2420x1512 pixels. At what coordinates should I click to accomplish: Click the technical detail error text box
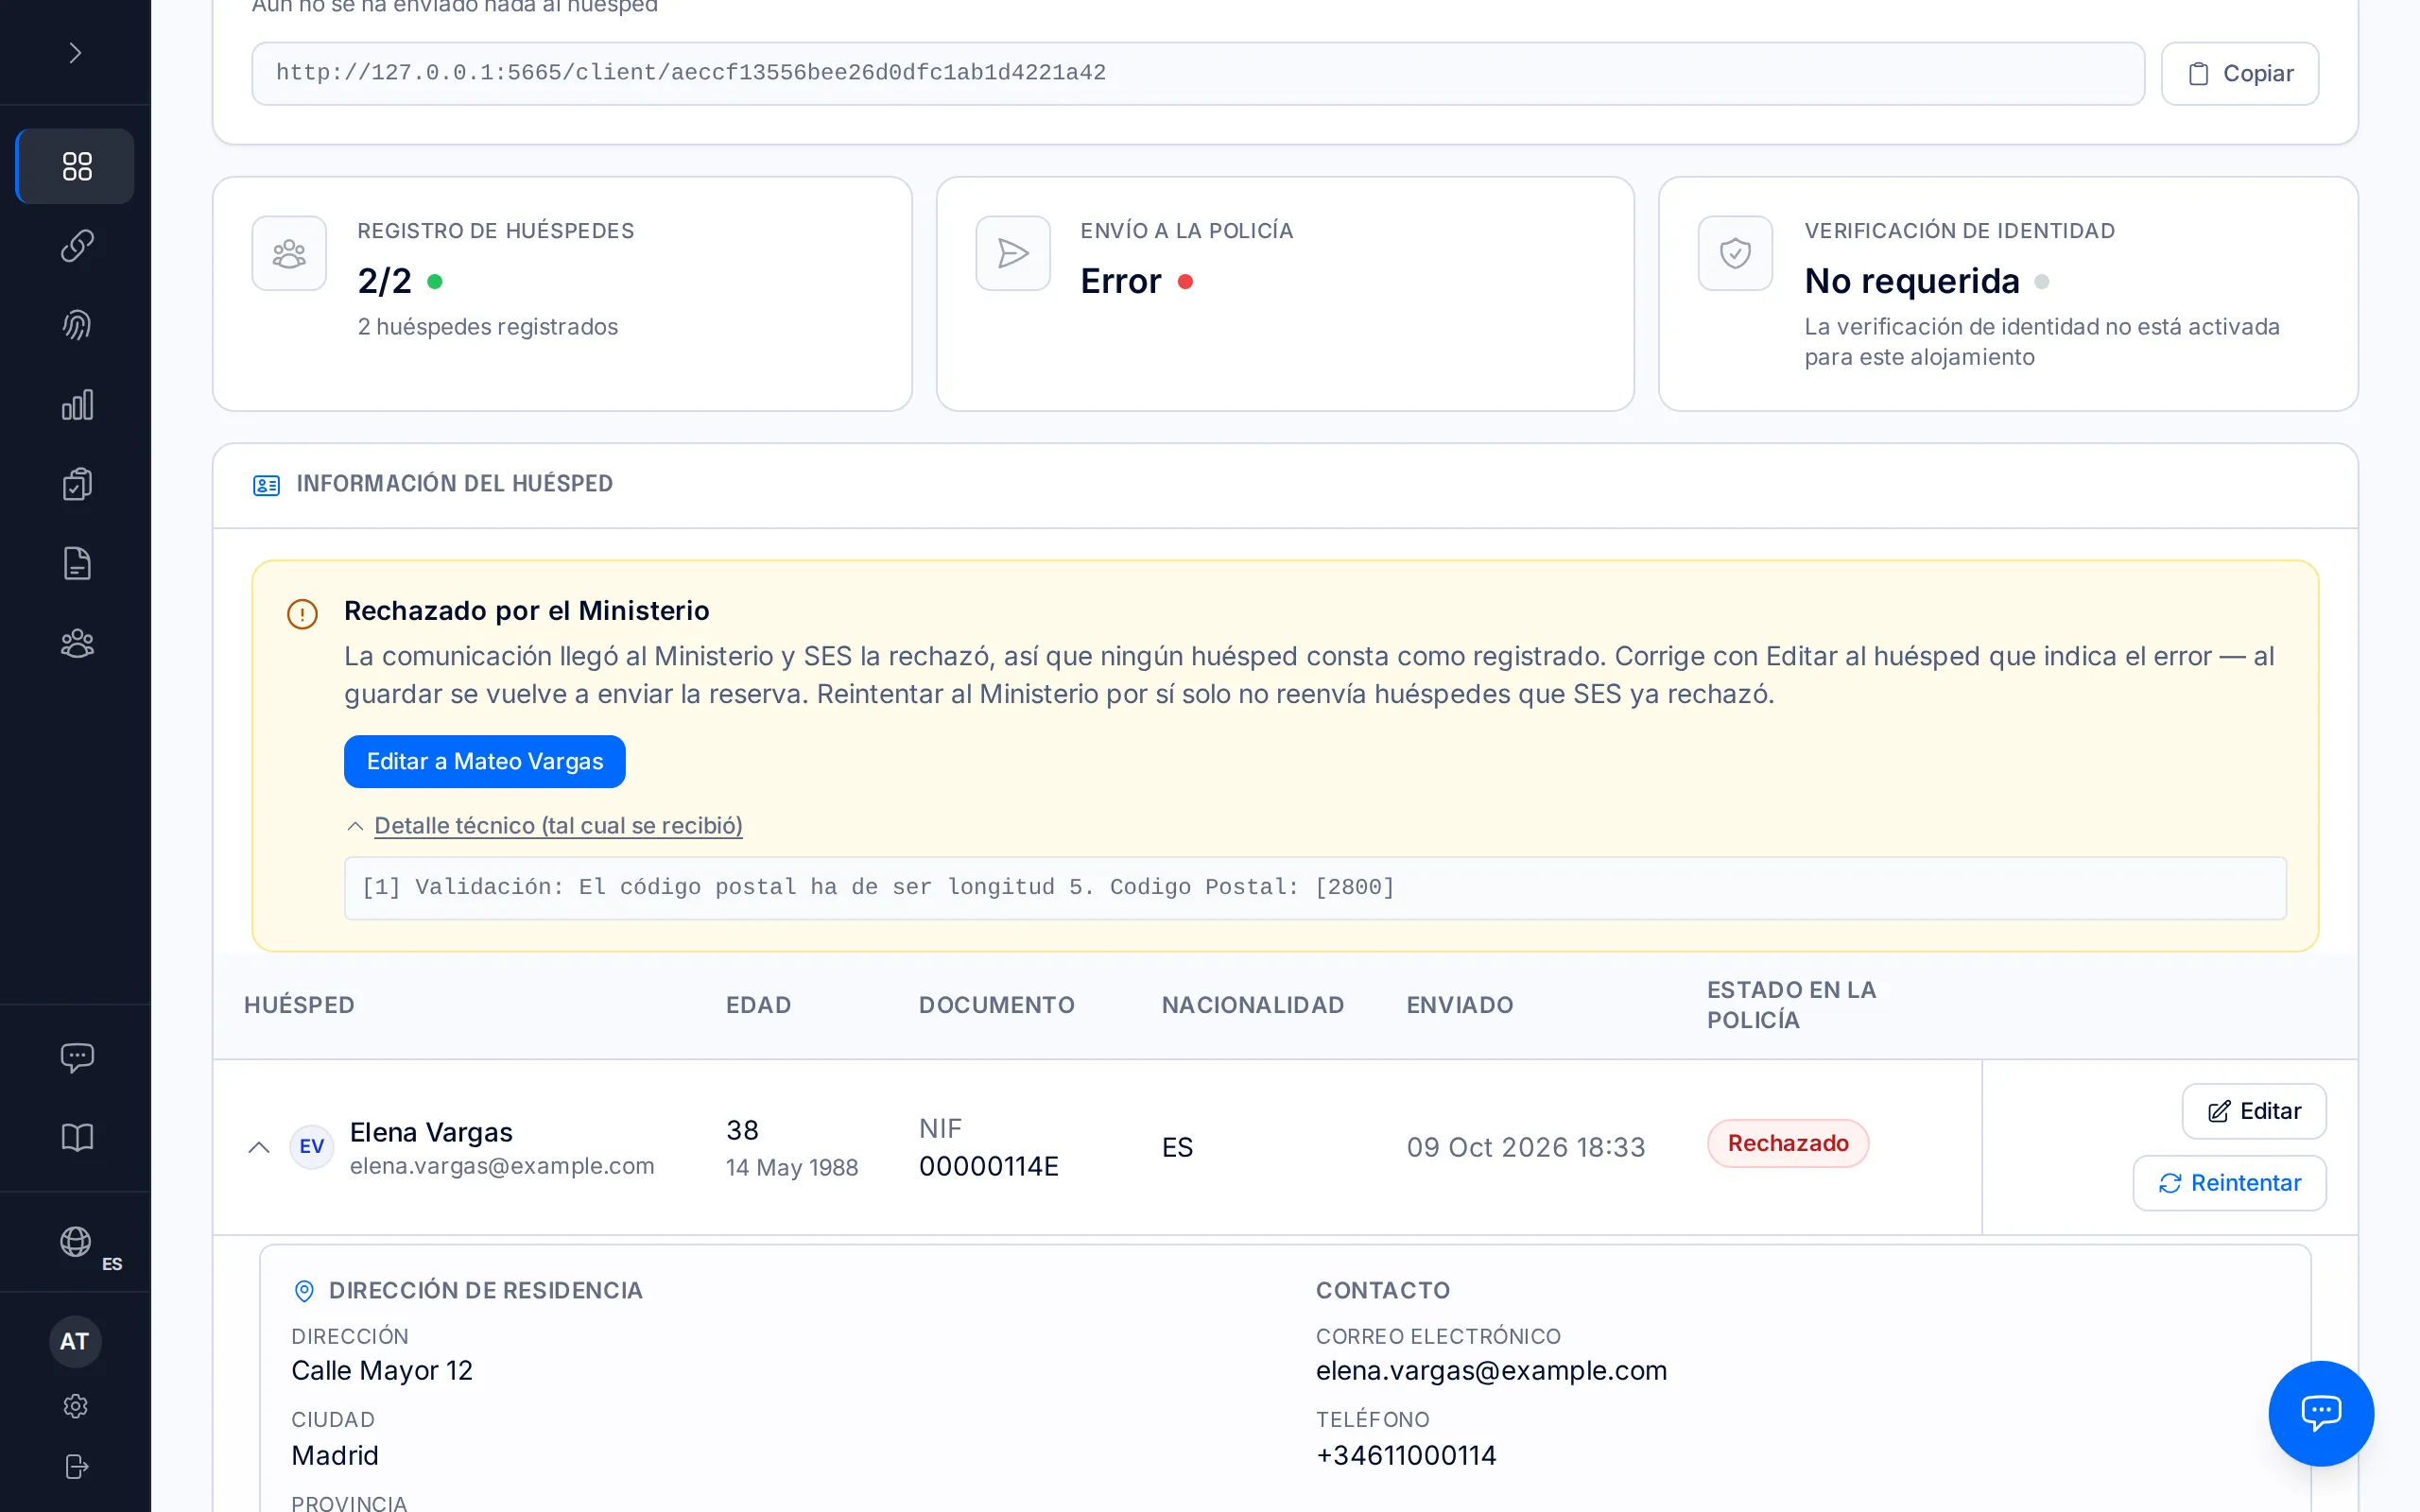click(x=1314, y=887)
